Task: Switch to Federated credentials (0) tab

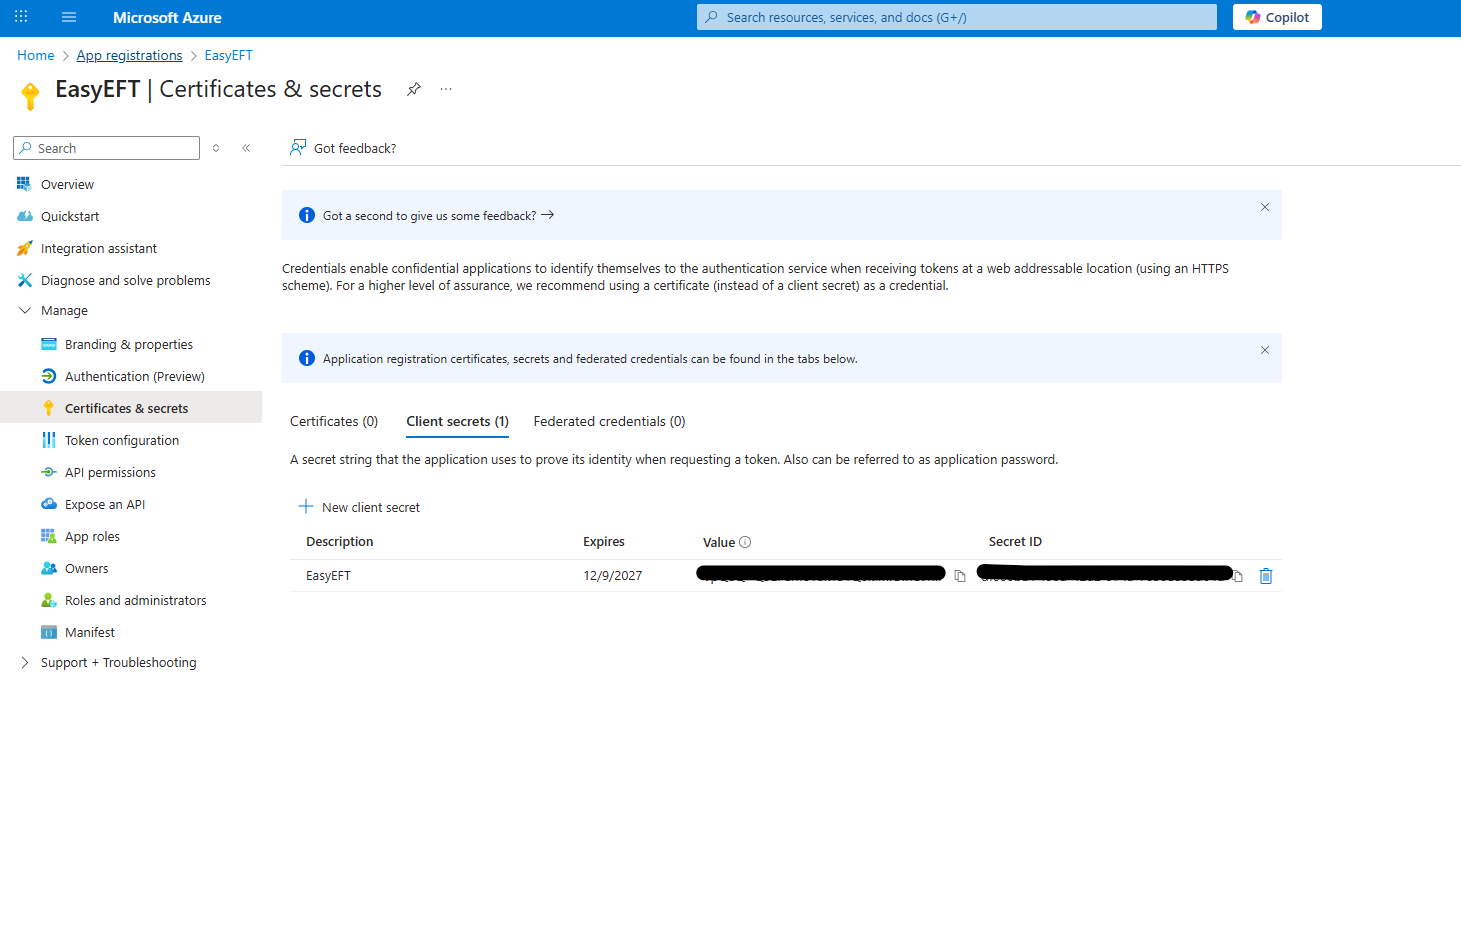Action: click(609, 422)
